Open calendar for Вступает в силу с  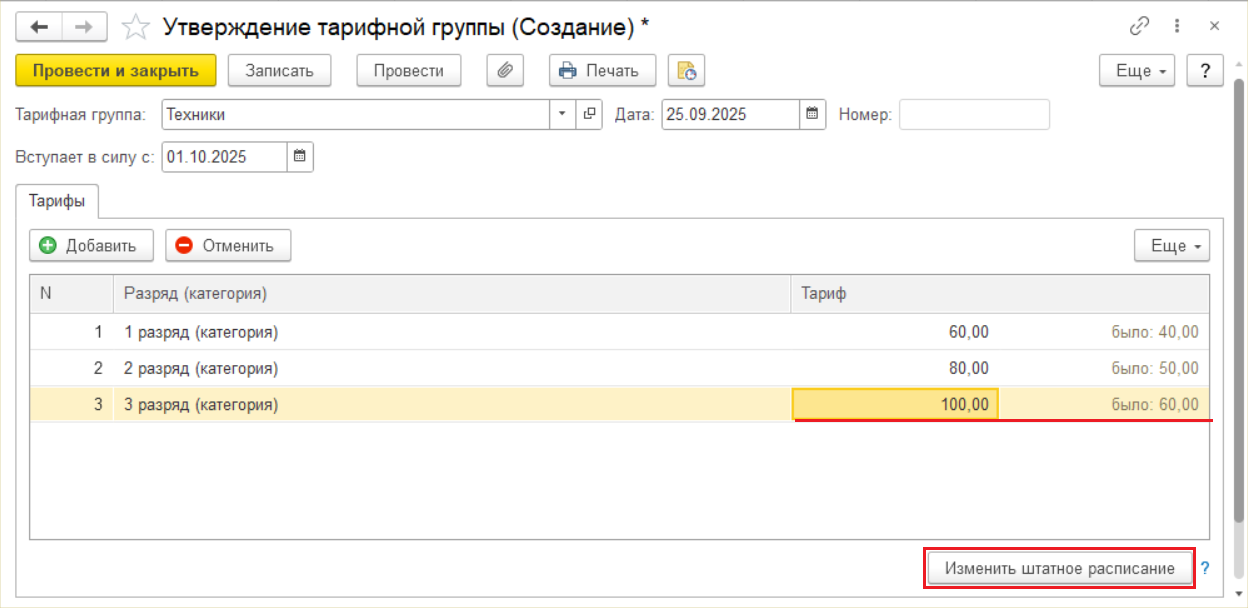pyautogui.click(x=300, y=157)
